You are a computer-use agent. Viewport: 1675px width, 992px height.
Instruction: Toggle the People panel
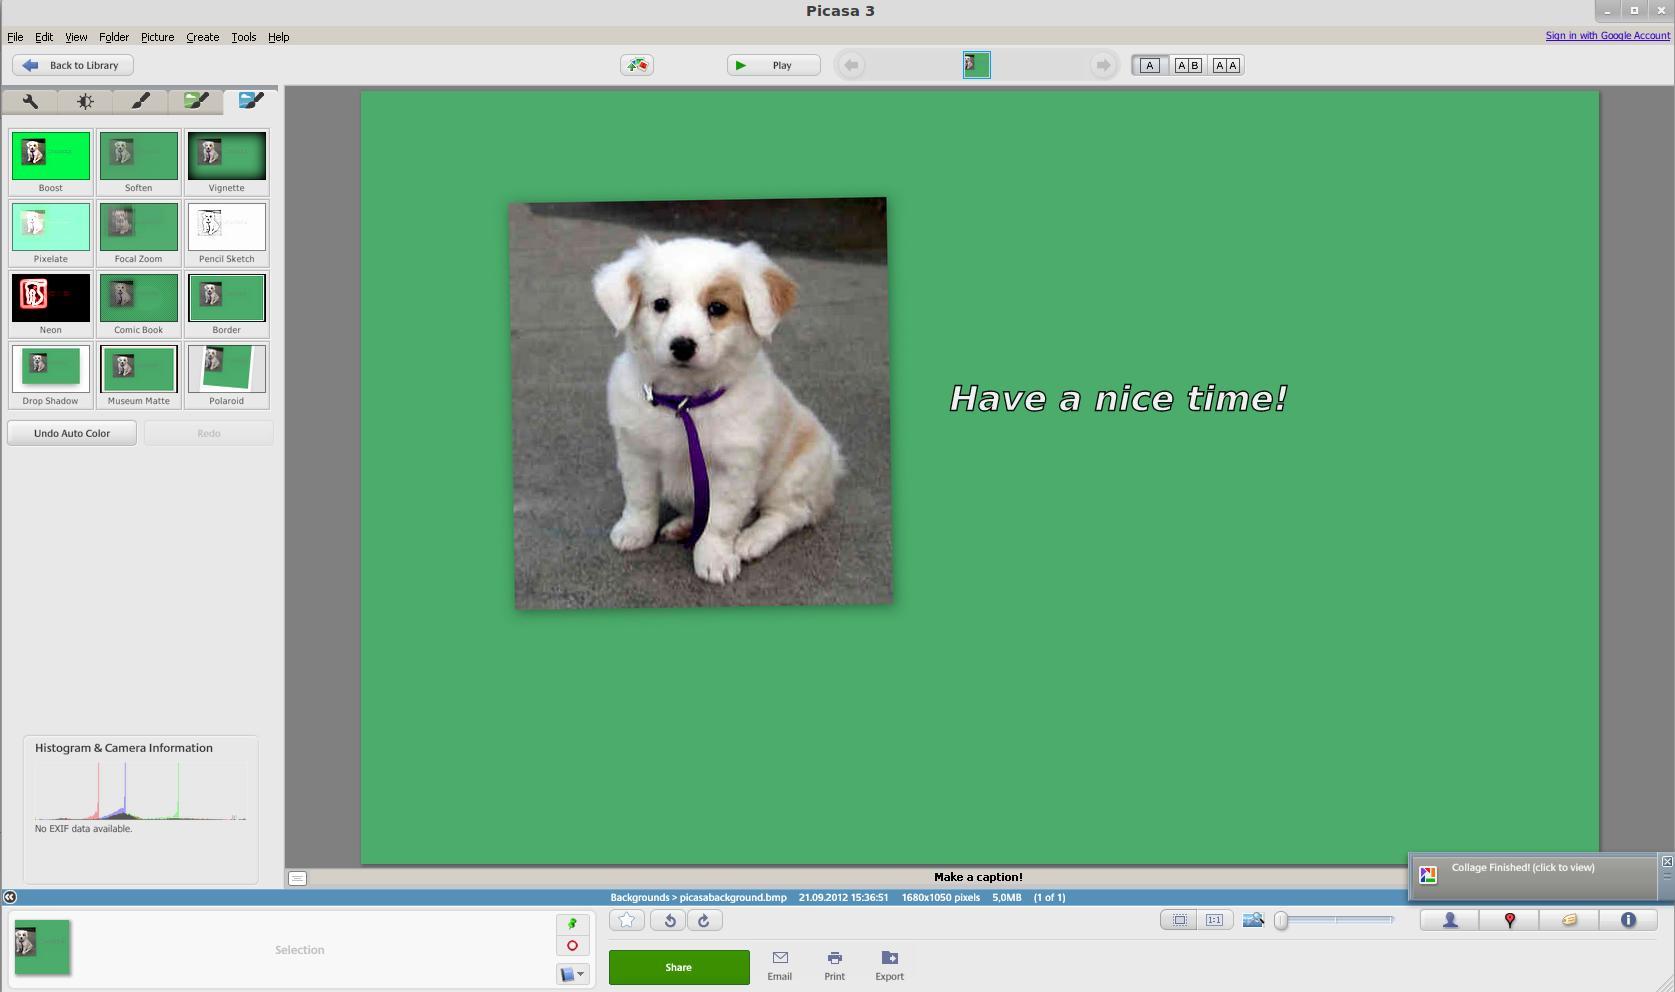[1449, 920]
